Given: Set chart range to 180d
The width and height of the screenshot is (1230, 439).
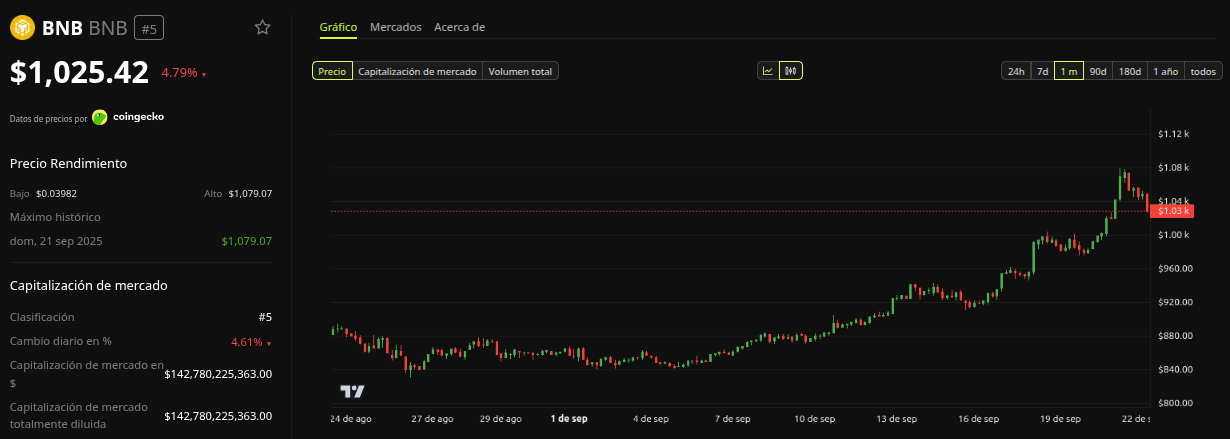Looking at the screenshot, I should tap(1130, 71).
